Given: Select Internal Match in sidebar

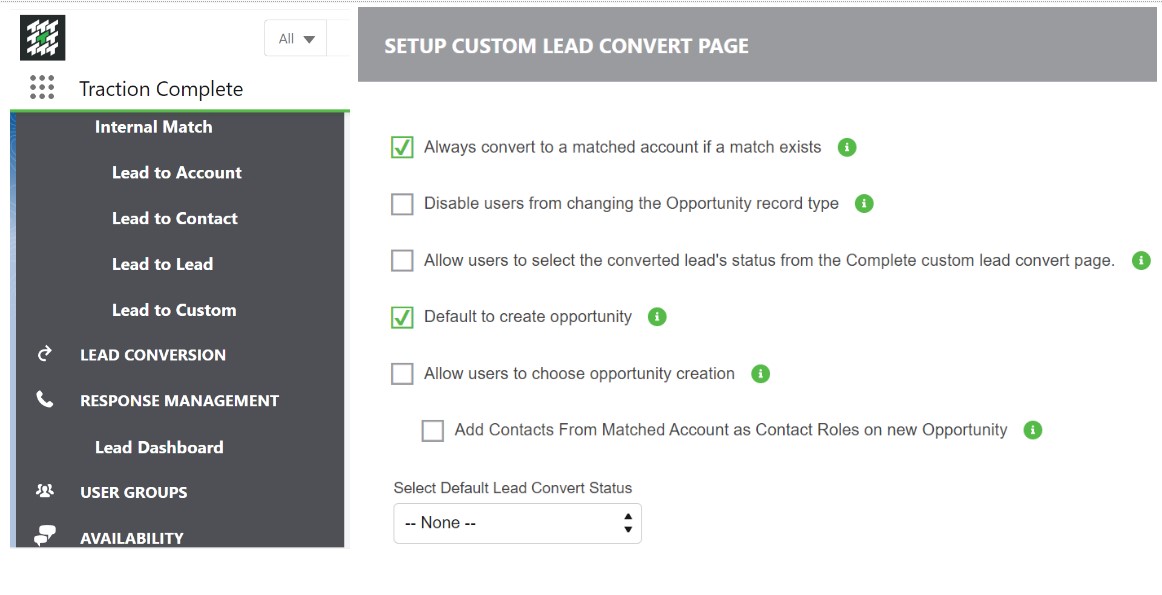Looking at the screenshot, I should coord(153,127).
